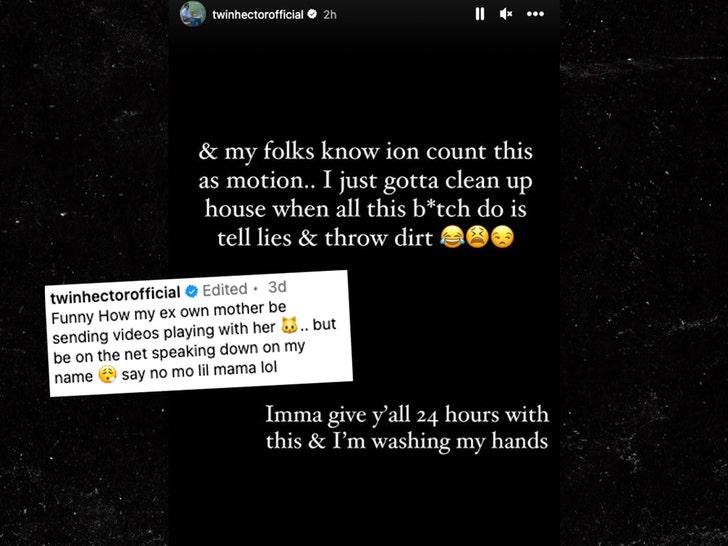
Task: Click the tired face emoji in the story text
Action: pos(477,237)
